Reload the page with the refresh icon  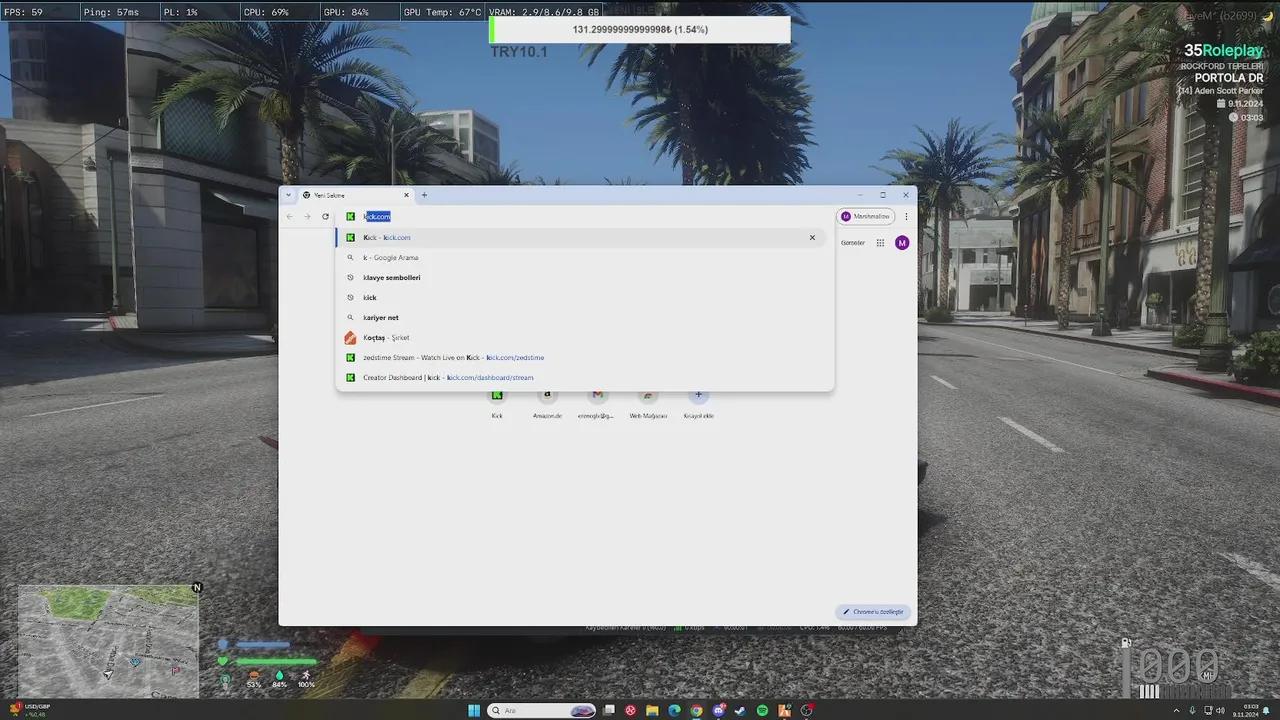tap(325, 216)
